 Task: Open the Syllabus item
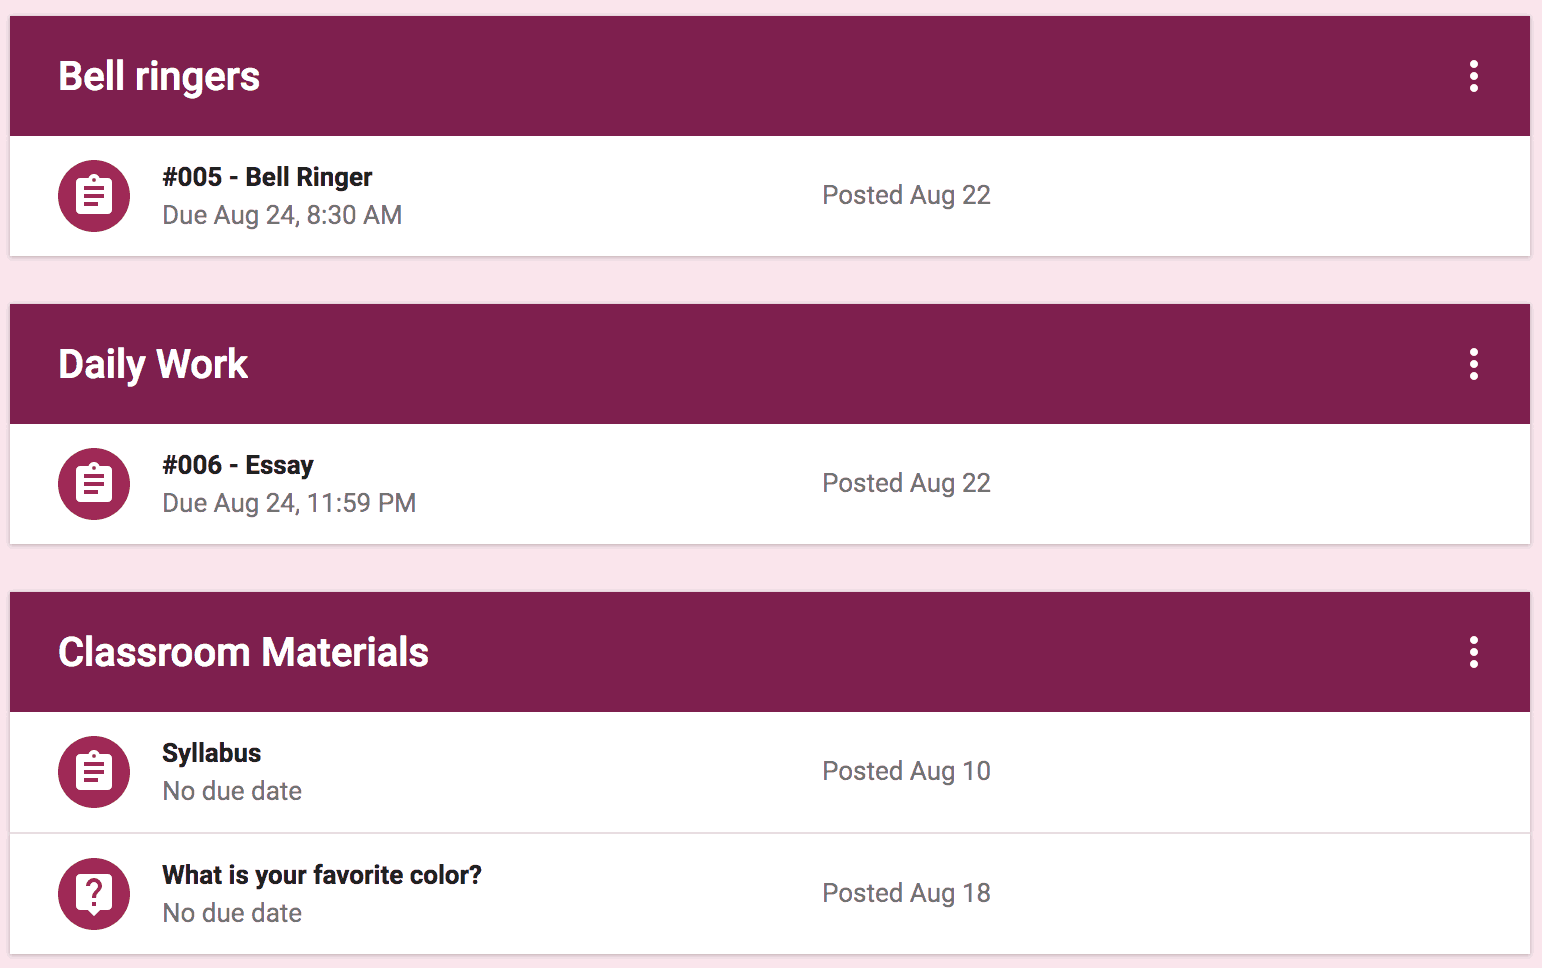click(x=212, y=753)
